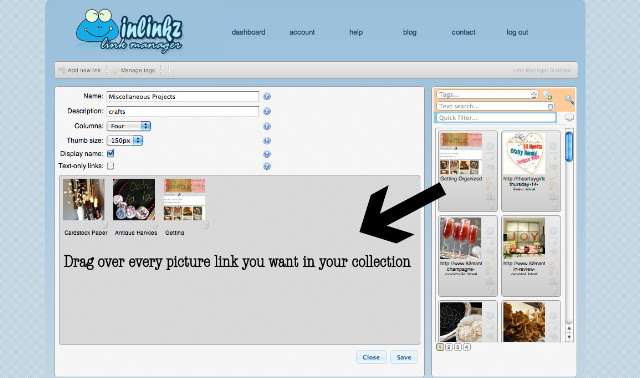Select the champagne cocktails link thumbnail
This screenshot has height=378, width=640.
(x=461, y=238)
